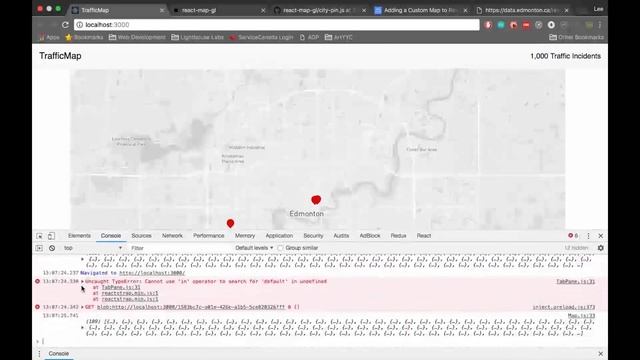This screenshot has width=640, height=360.
Task: Open the Map.js source link
Action: pos(581,316)
